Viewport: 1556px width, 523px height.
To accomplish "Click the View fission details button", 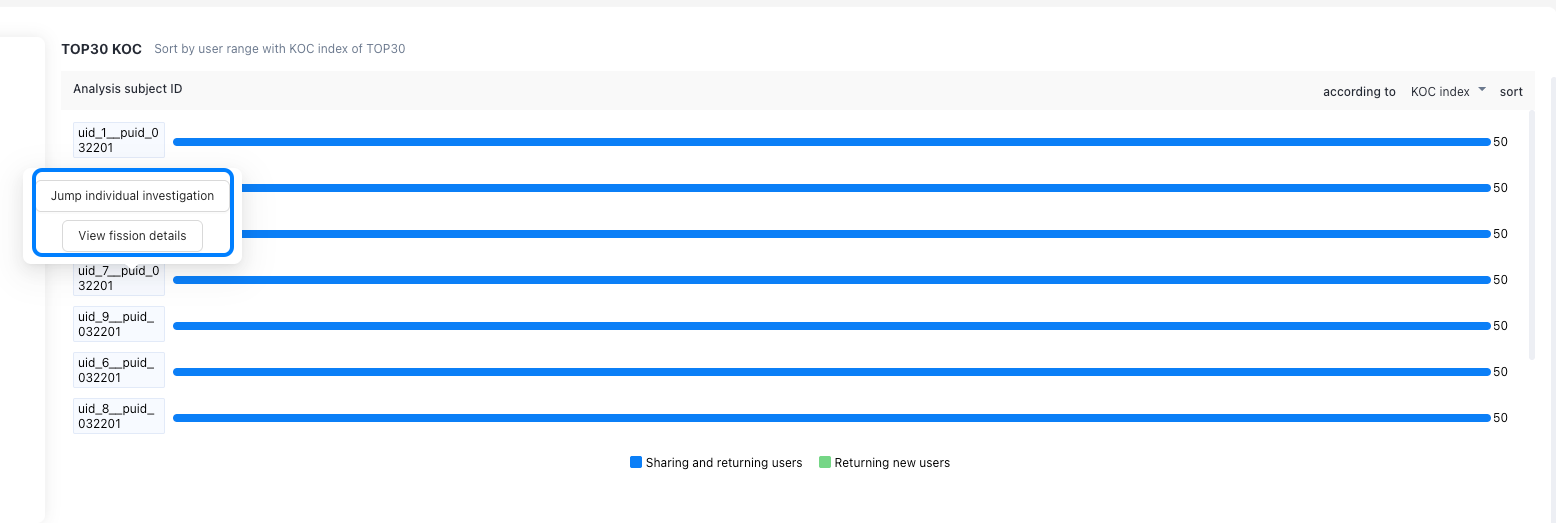I will pyautogui.click(x=132, y=236).
